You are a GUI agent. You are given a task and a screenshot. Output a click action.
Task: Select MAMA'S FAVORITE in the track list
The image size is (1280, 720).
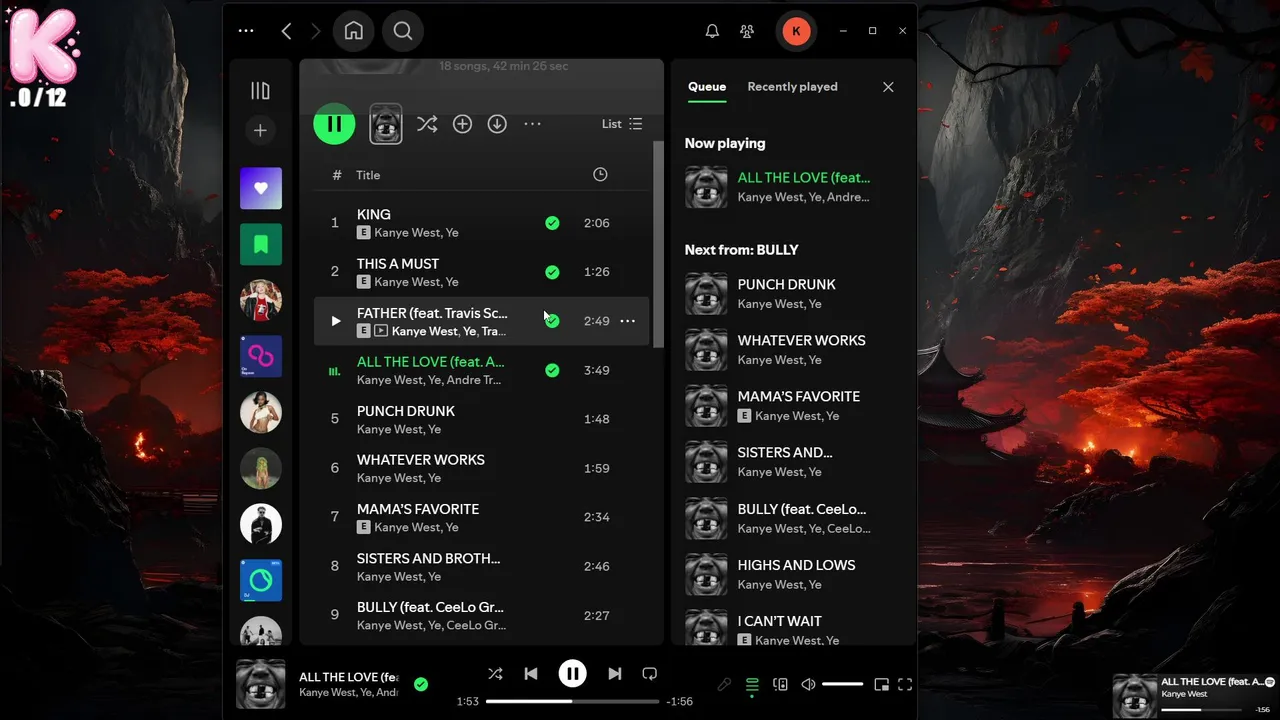481,517
